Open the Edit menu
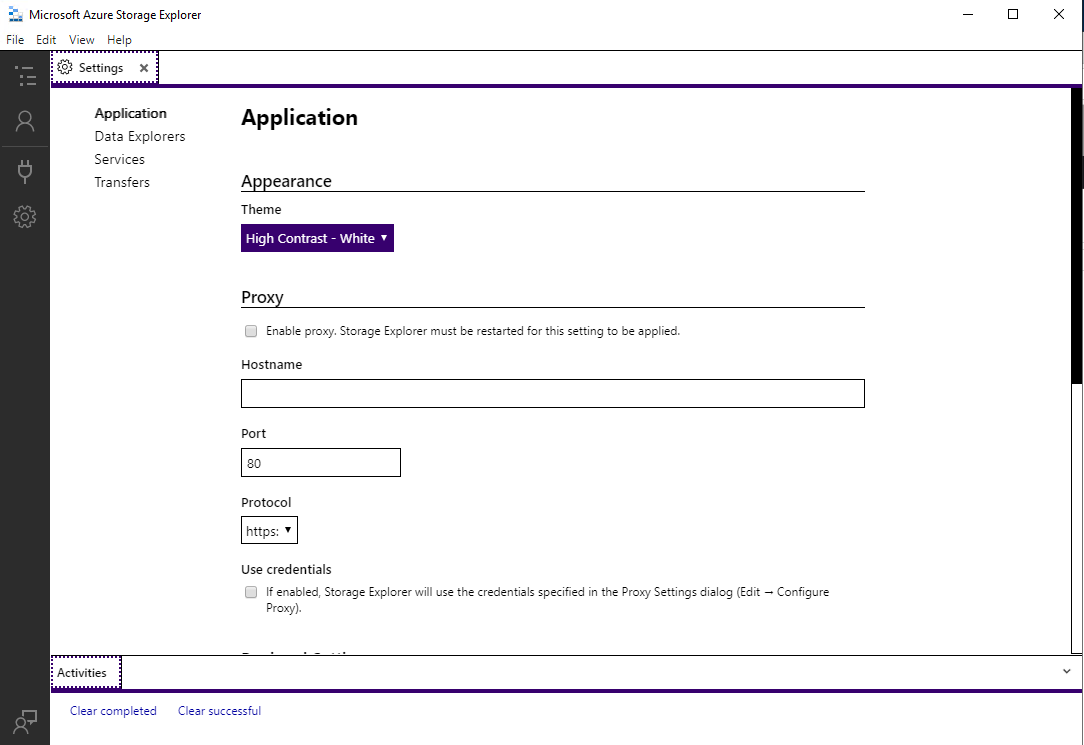This screenshot has height=745, width=1084. click(x=46, y=39)
